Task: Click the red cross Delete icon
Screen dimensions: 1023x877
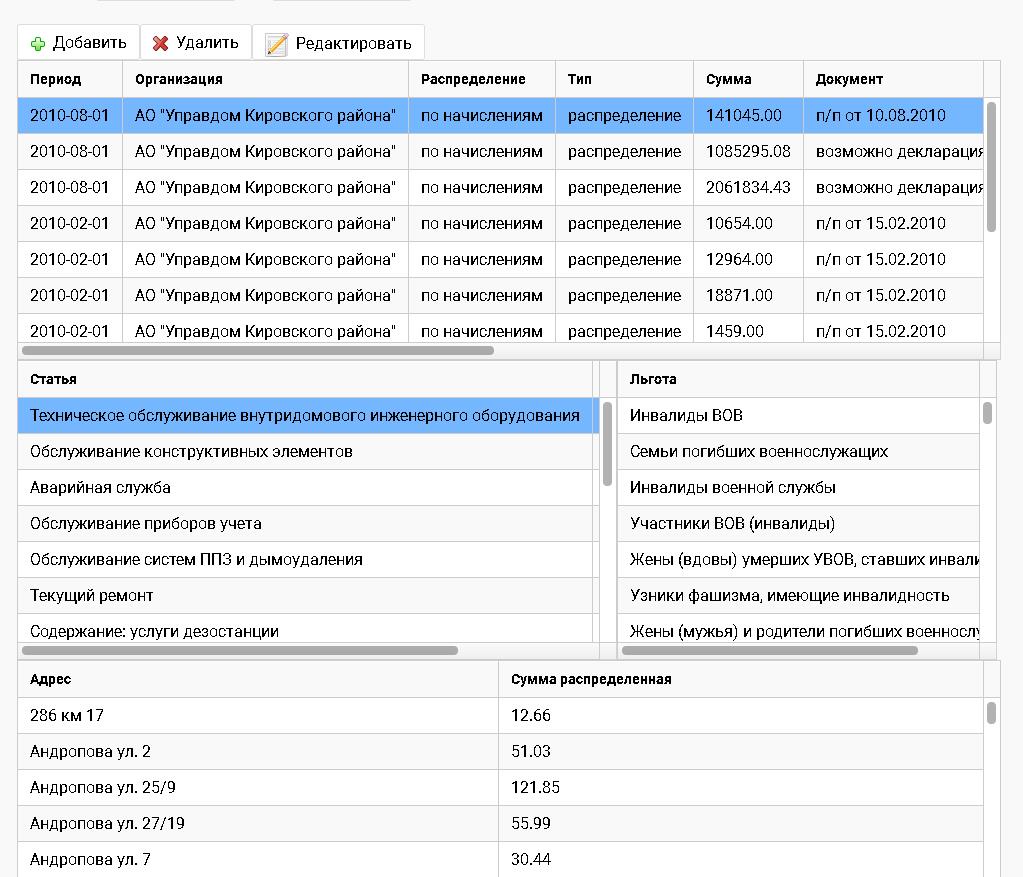Action: (160, 43)
